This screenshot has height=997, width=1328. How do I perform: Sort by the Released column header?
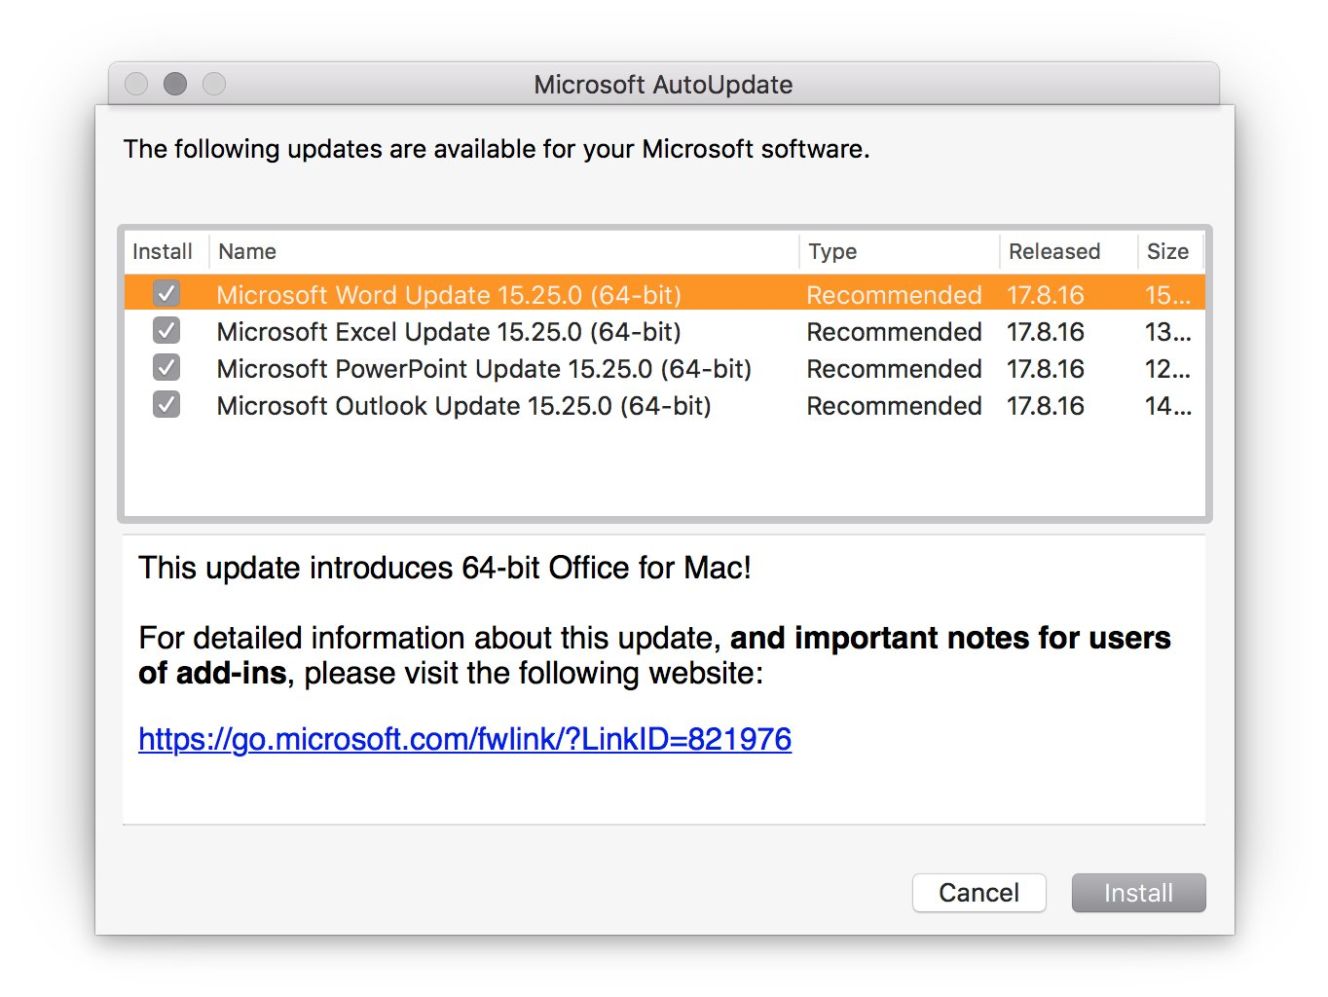[x=1069, y=251]
